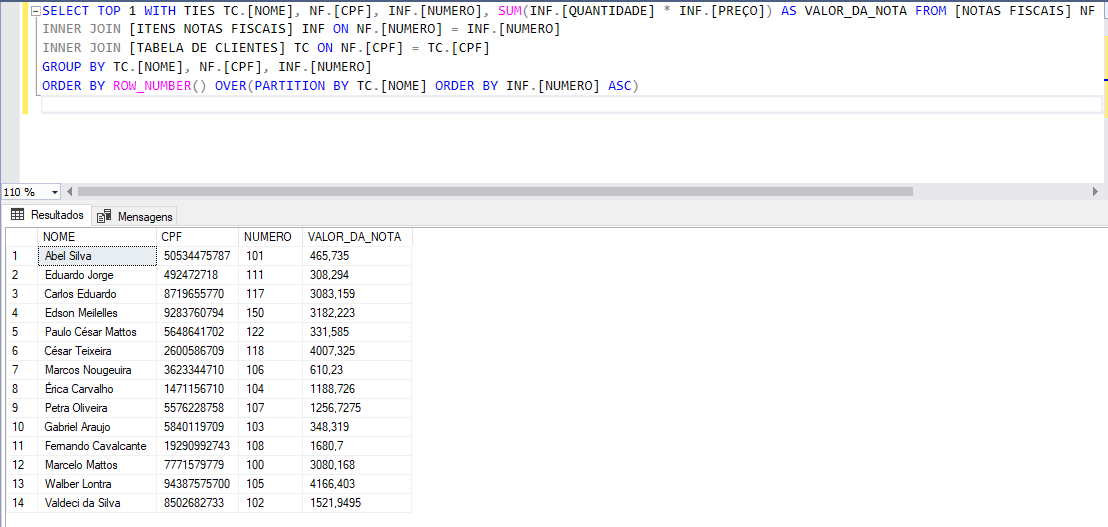Click VALOR_DA_NOTA value 1680,7
The image size is (1108, 527).
click(357, 446)
